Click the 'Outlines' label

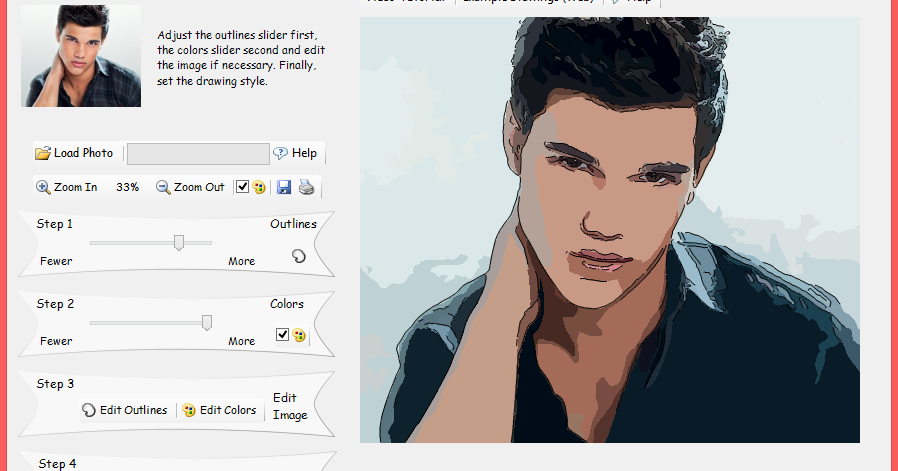pos(293,224)
